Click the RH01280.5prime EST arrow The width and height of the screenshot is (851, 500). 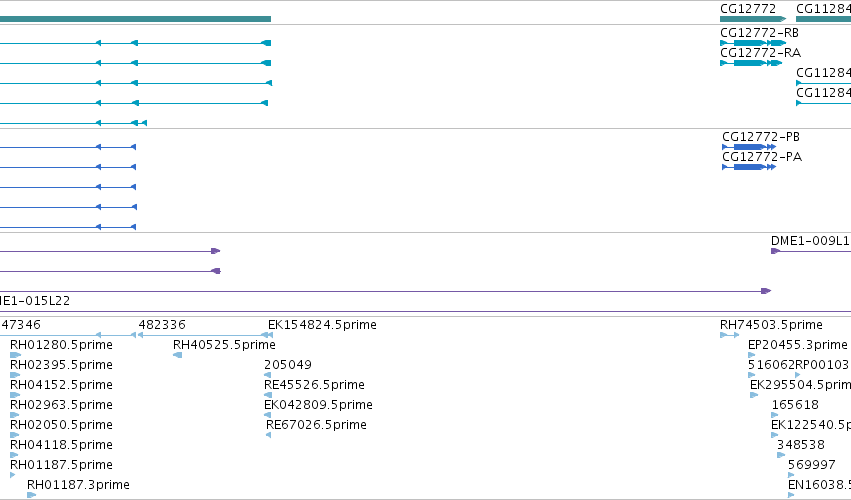pos(15,355)
